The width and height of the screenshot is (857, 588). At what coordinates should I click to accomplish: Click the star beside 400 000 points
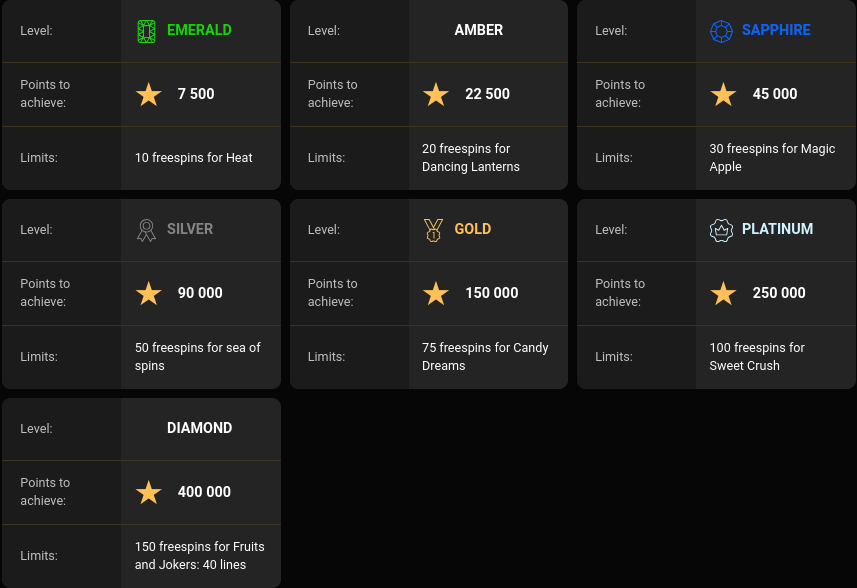click(149, 492)
